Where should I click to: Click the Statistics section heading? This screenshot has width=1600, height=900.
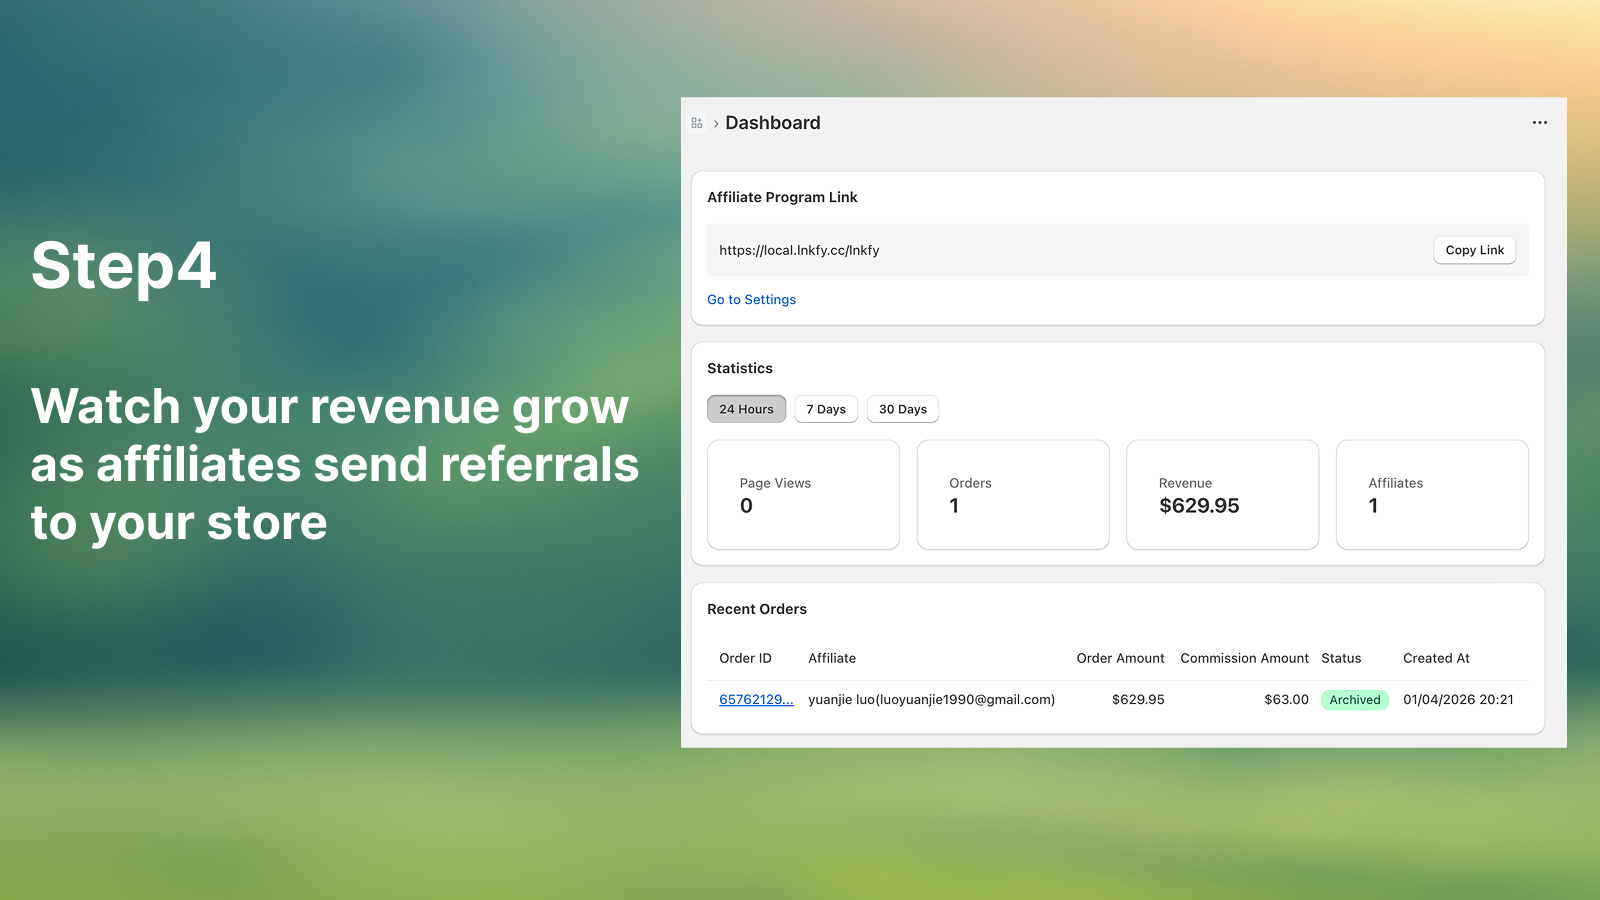[x=740, y=368]
